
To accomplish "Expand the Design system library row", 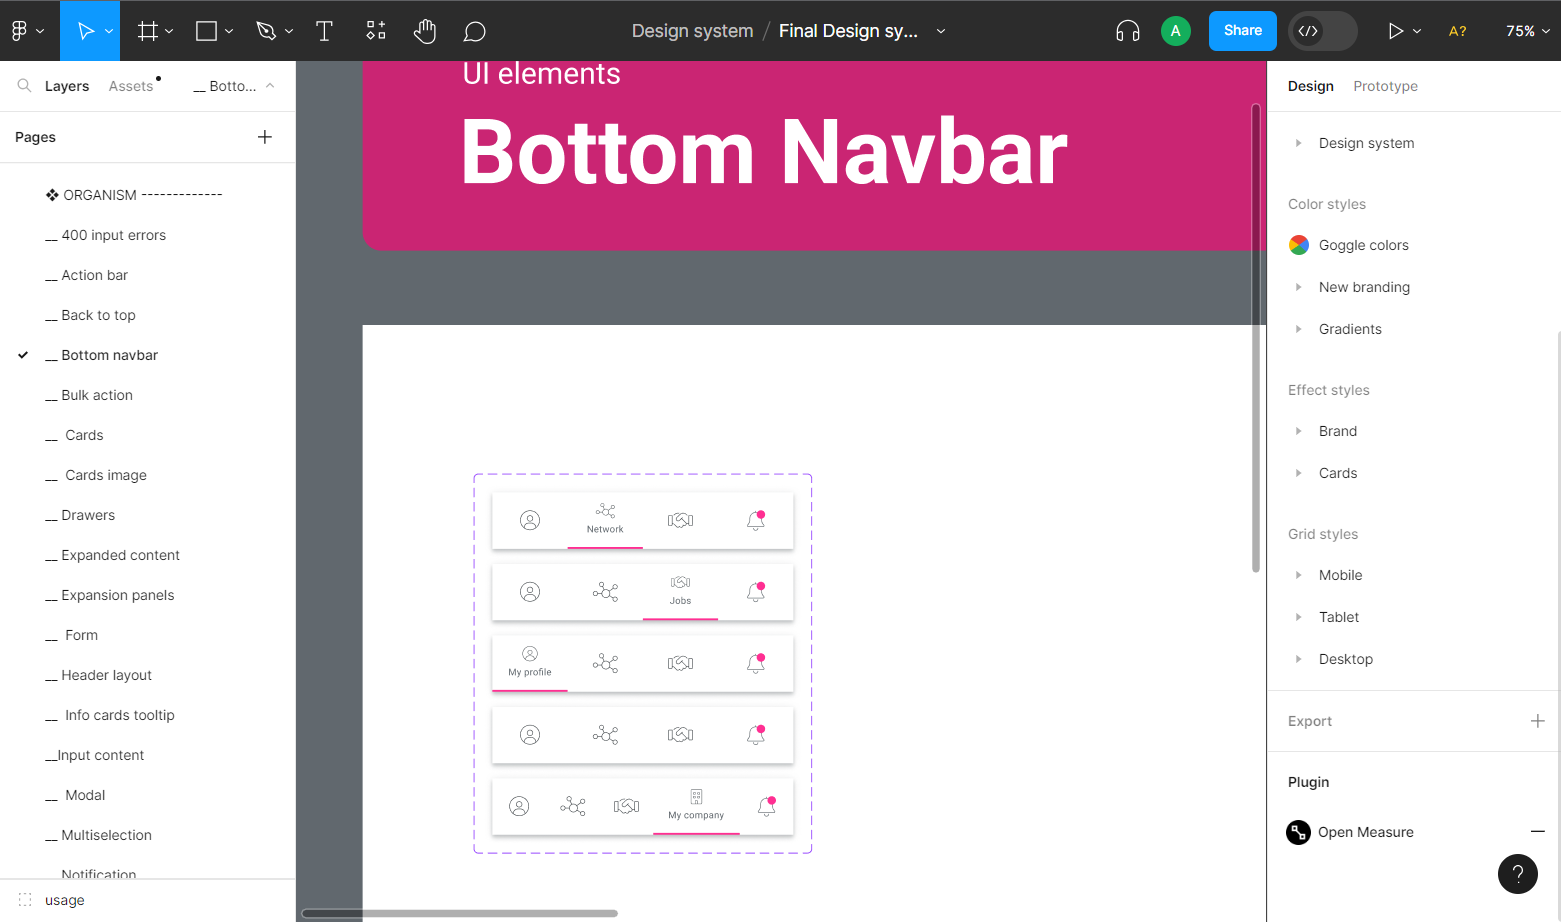I will (x=1298, y=143).
